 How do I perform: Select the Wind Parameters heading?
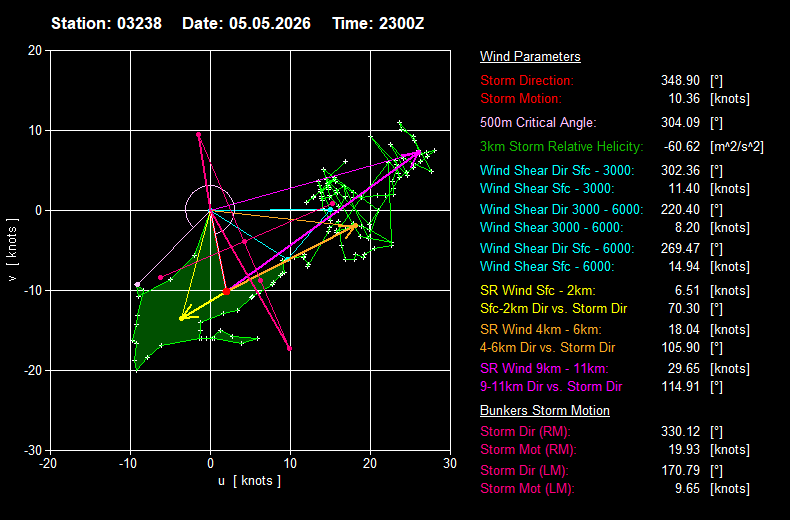[x=530, y=56]
